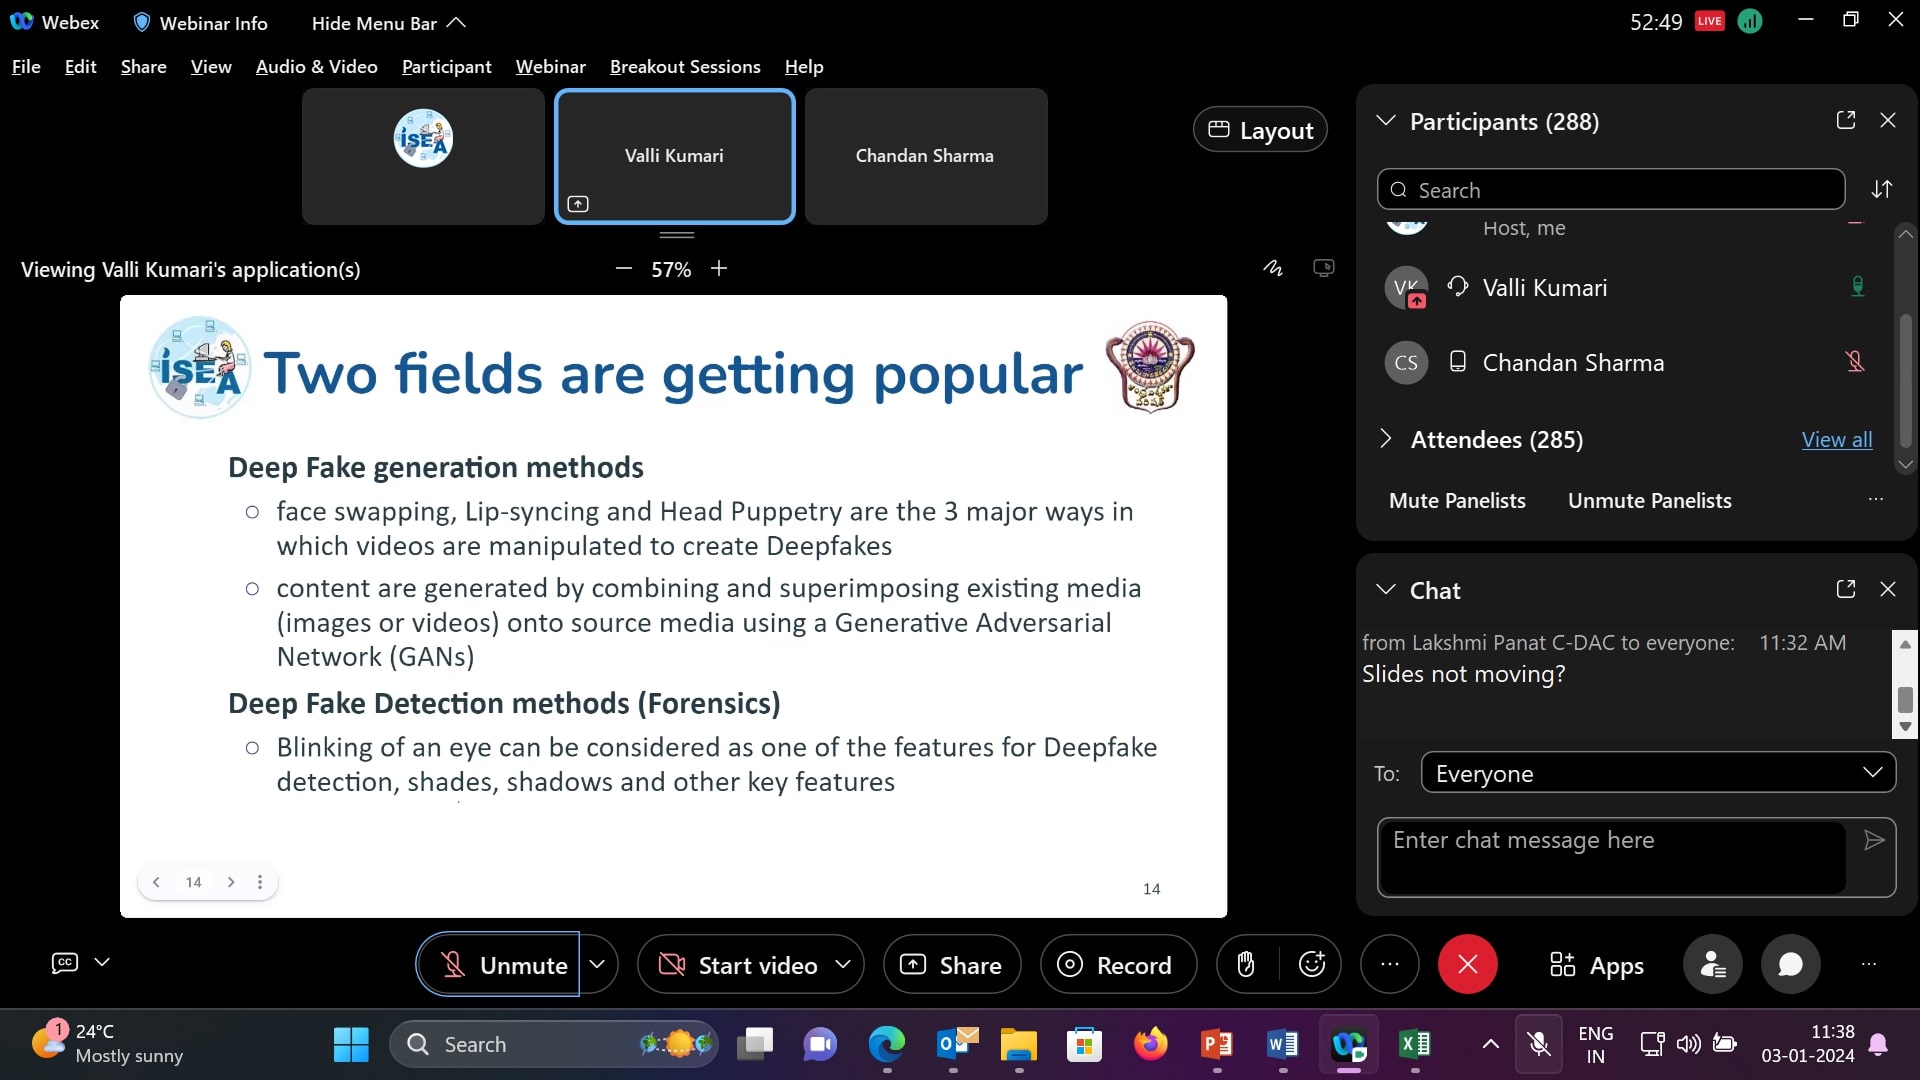Click the annotate pen icon
Screen dimensions: 1920x1080
click(1272, 268)
